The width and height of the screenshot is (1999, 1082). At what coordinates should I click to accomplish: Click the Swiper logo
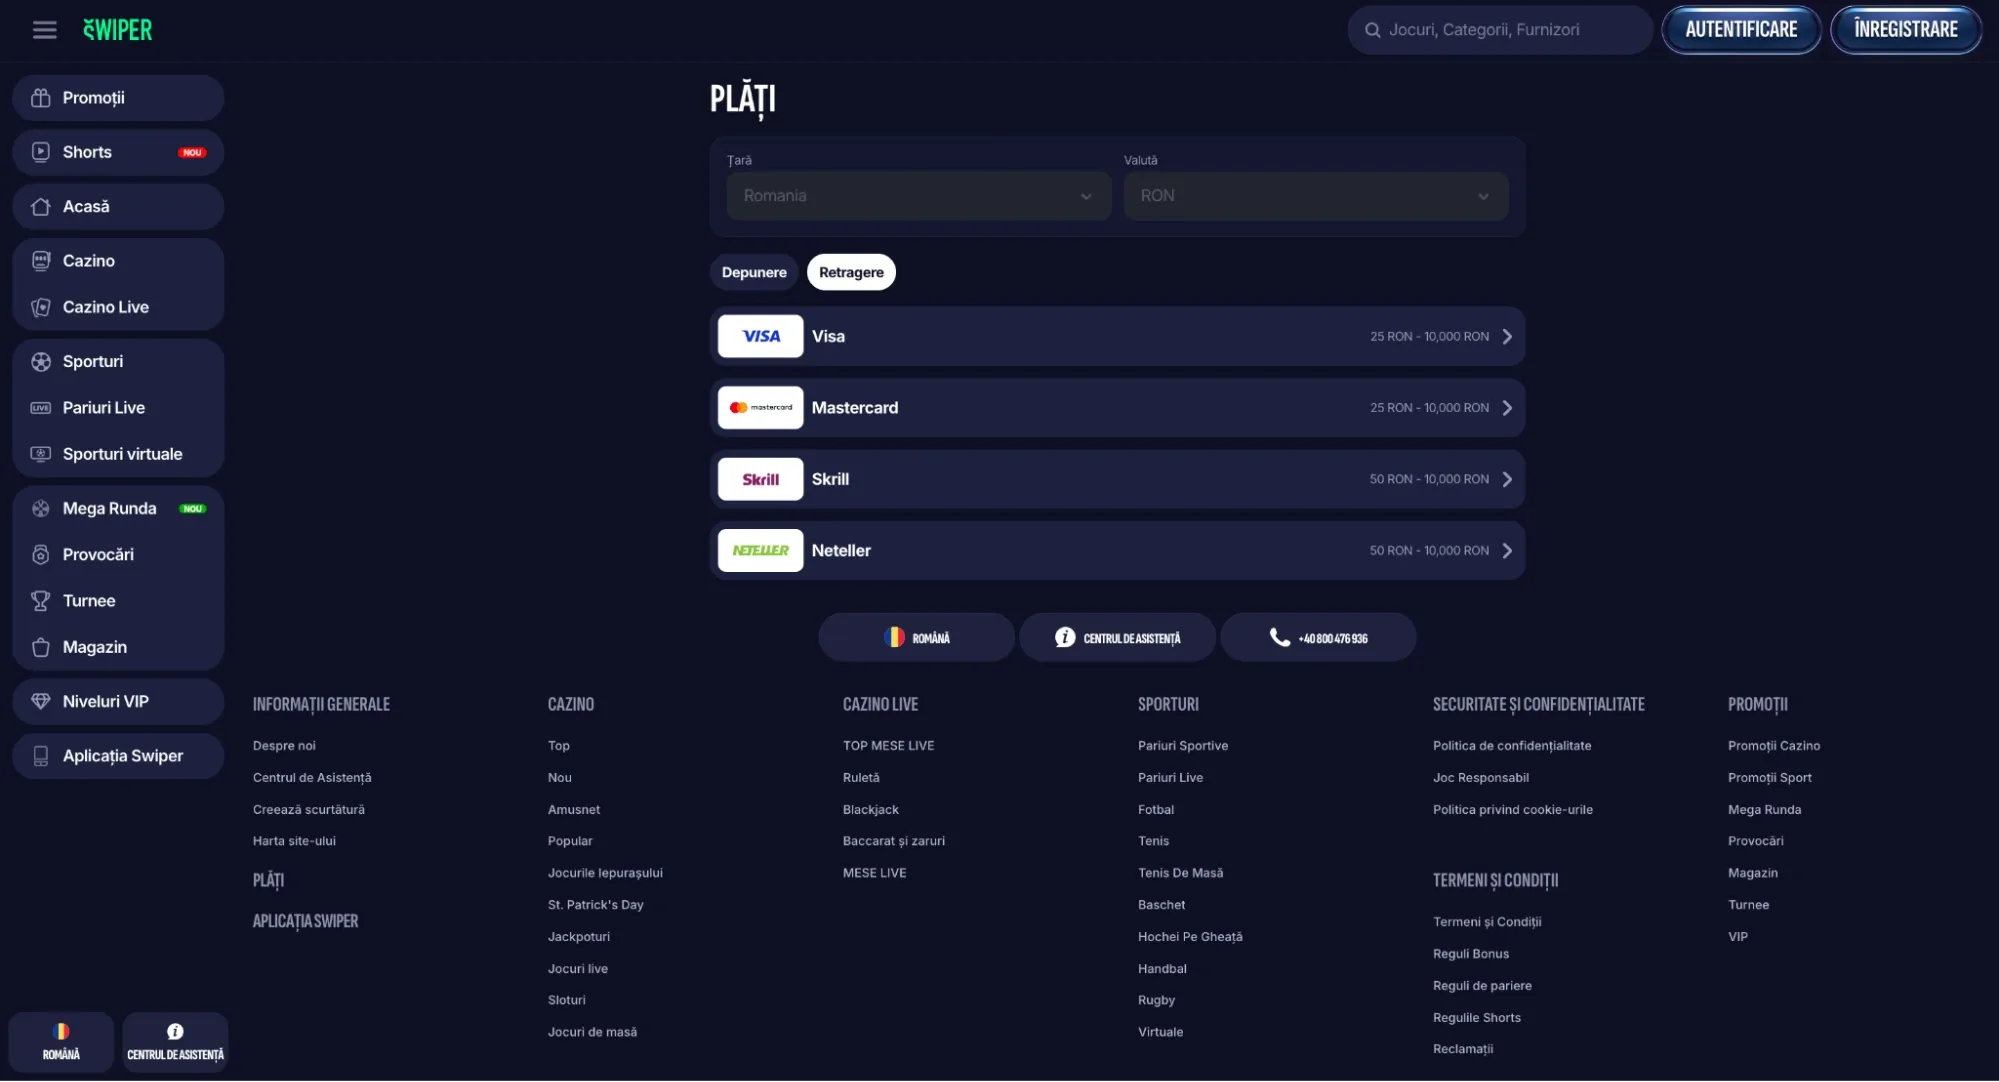click(117, 30)
